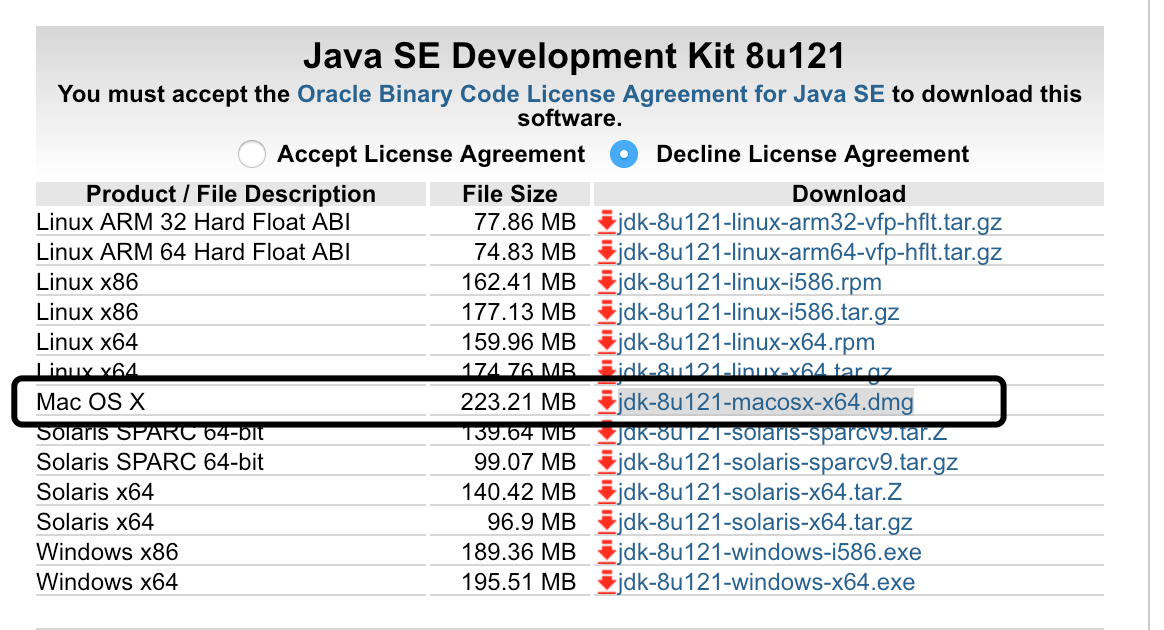
Task: Click the Product / File Description column header
Action: (231, 193)
